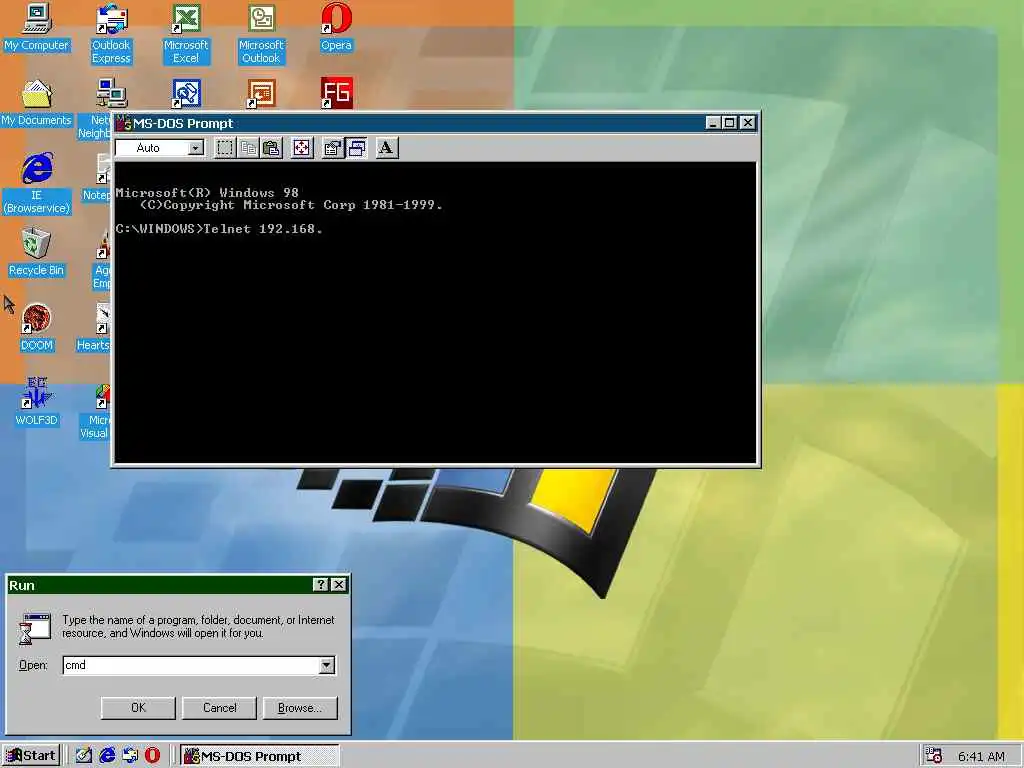Select the Word shortcut icon under Excel
The height and width of the screenshot is (768, 1024).
pos(186,93)
